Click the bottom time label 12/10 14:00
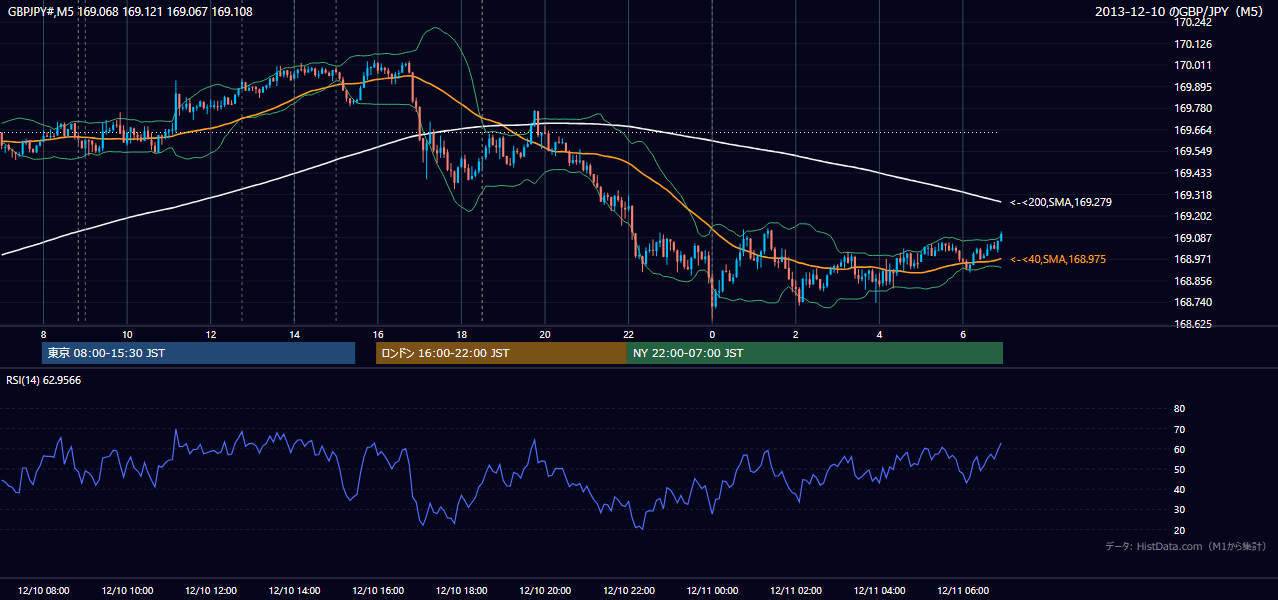 pos(294,591)
